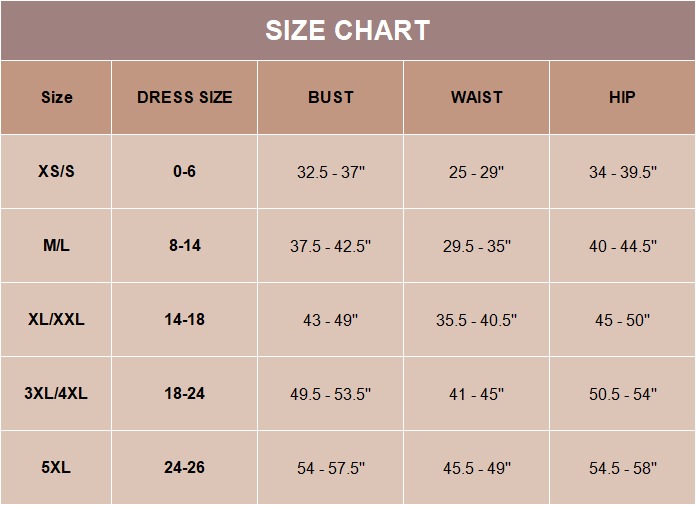Click hip measurement 54.5 - 58"
696x505 pixels.
(x=622, y=469)
